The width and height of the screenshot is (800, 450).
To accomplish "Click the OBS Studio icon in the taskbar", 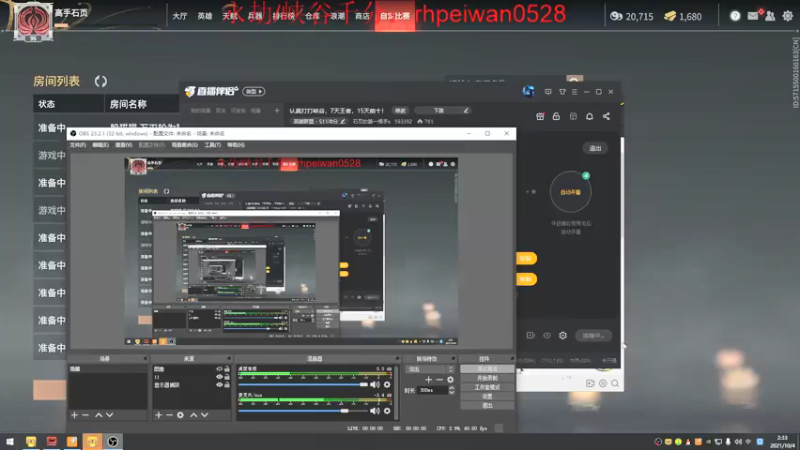I will pos(113,441).
